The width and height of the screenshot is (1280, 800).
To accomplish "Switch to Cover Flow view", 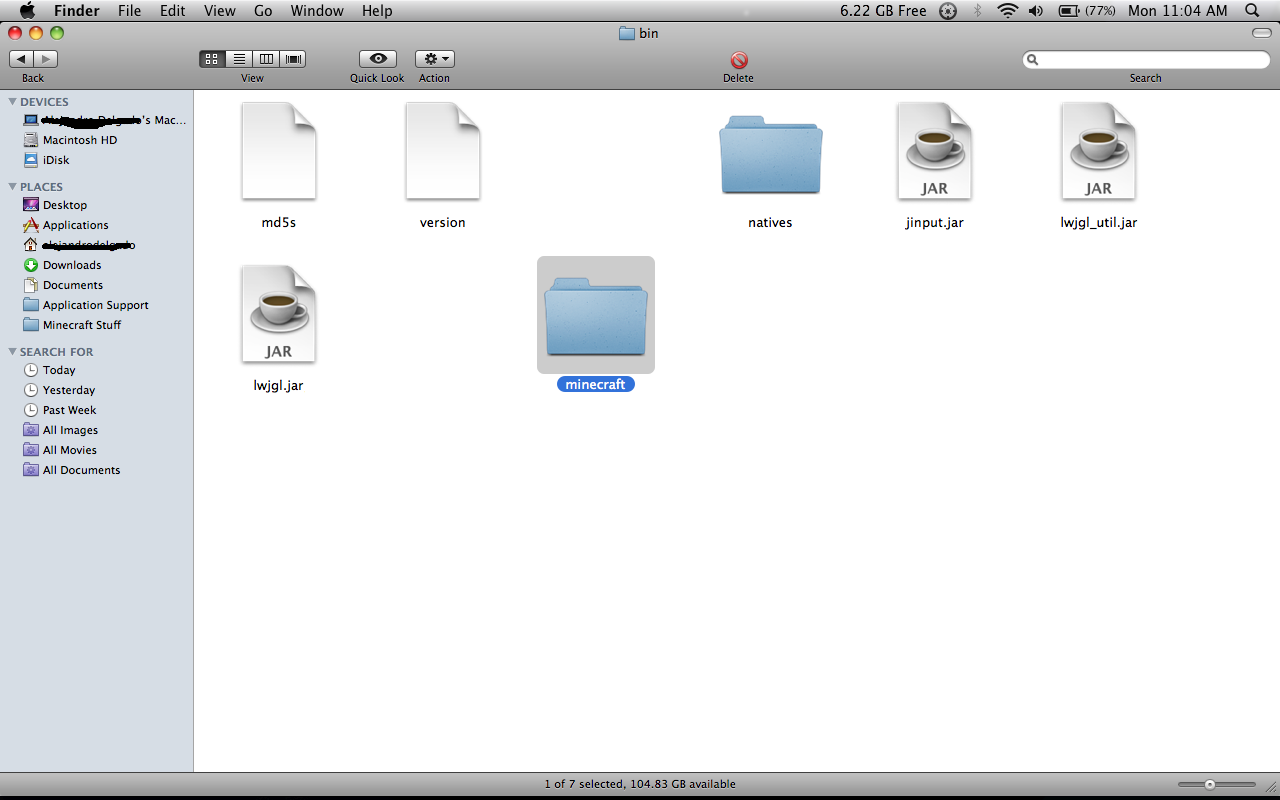I will click(x=293, y=59).
